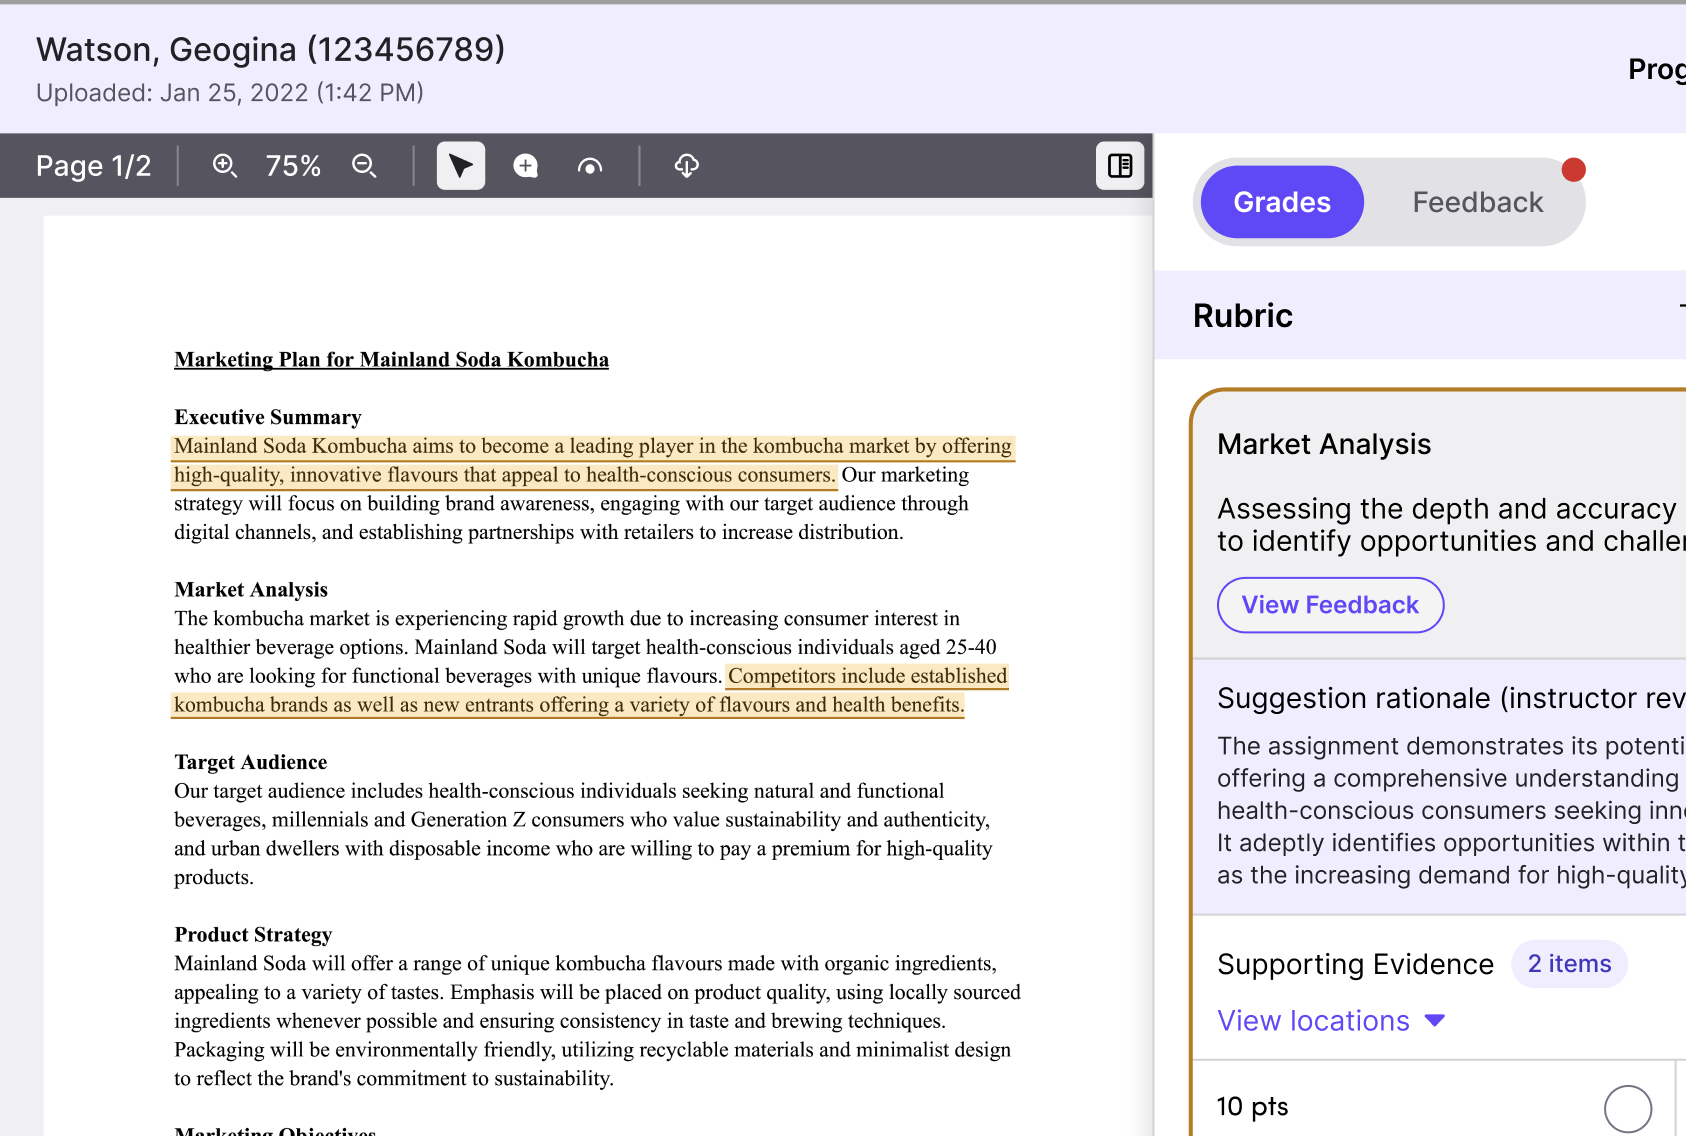
Task: Click the zoom in magnifier icon
Action: (225, 166)
